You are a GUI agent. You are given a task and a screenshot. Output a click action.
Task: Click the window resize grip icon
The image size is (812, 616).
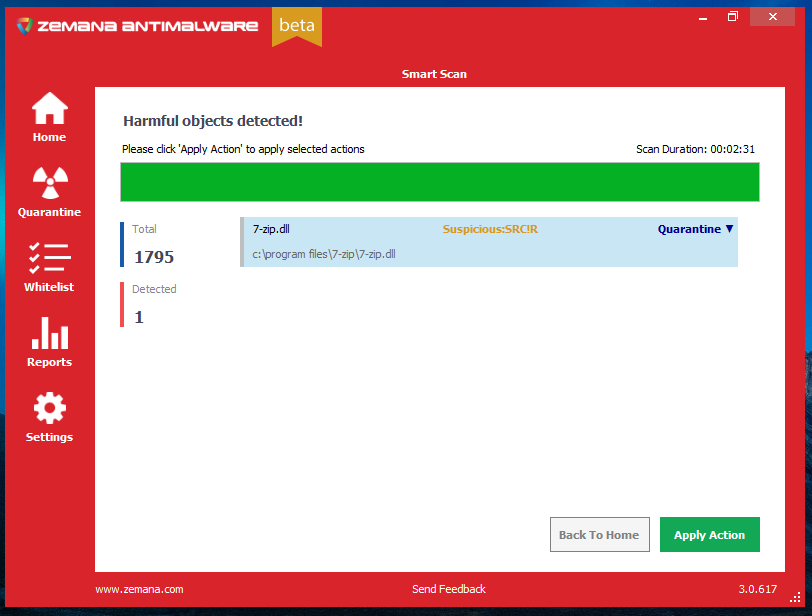[795, 597]
